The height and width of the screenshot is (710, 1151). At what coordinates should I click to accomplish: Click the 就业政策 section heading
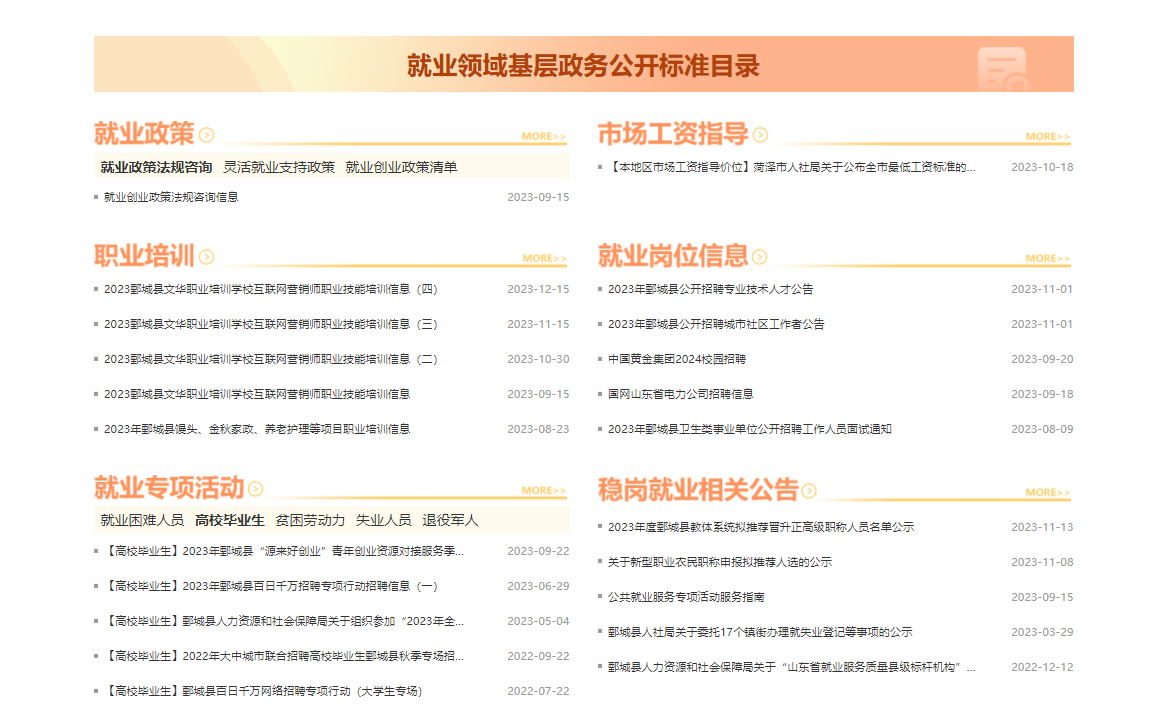coord(144,134)
